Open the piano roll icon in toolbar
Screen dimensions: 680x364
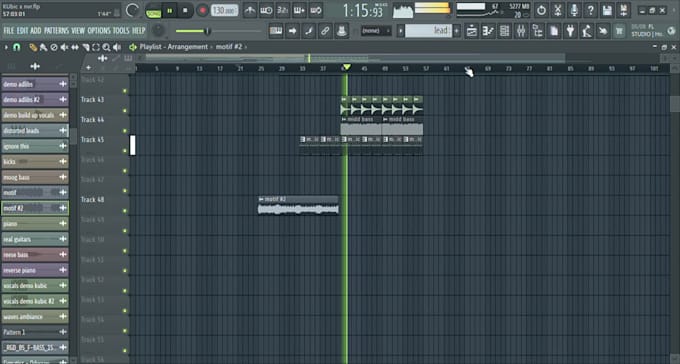pos(488,31)
